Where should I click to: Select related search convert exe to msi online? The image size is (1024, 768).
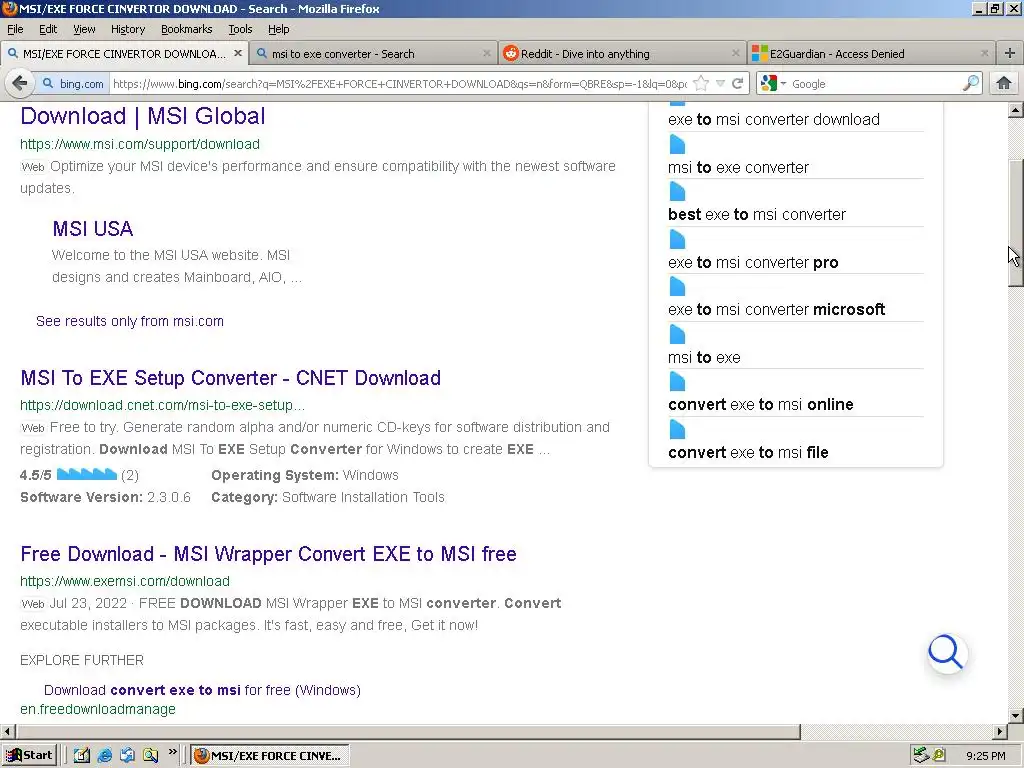coord(761,404)
